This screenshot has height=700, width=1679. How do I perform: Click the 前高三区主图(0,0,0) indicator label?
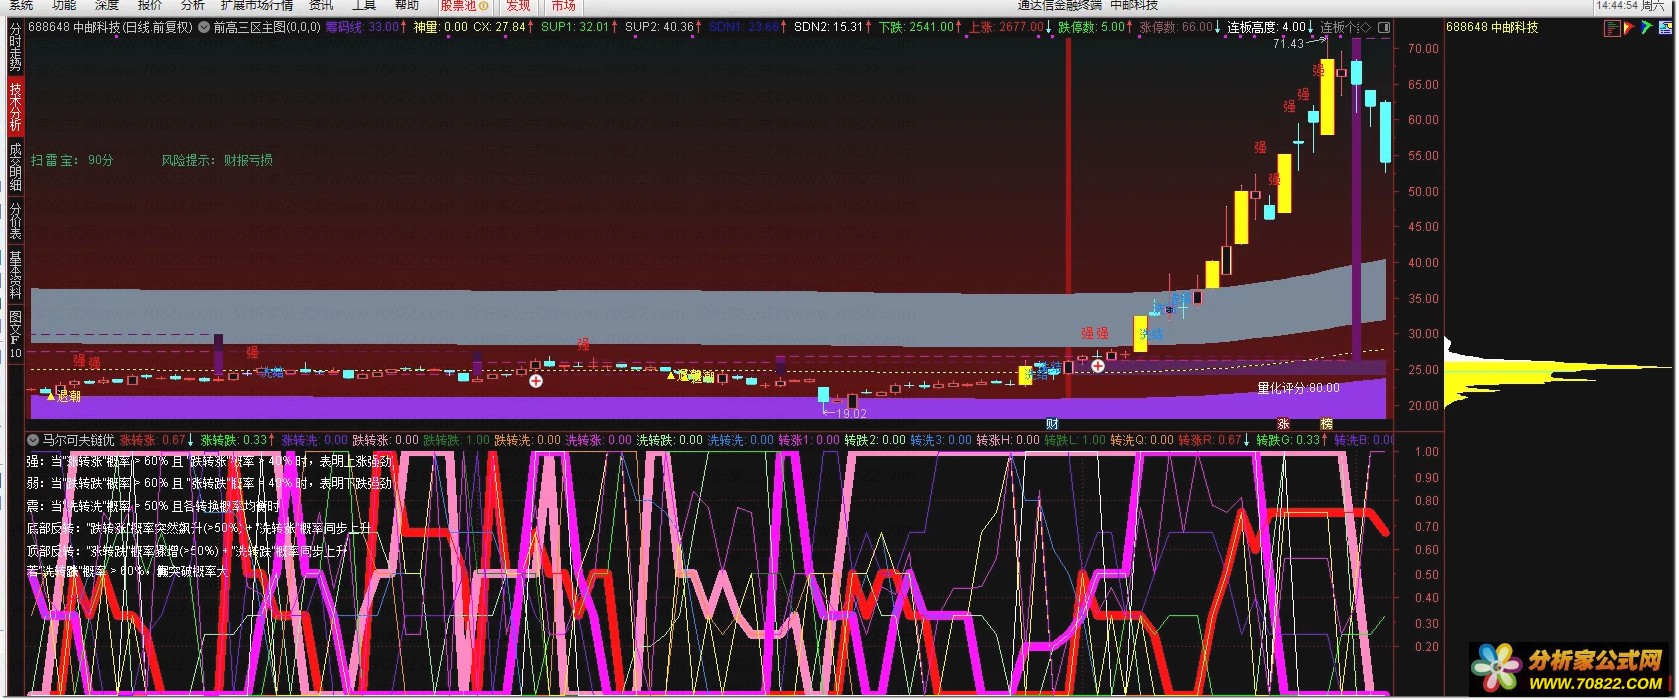click(x=267, y=27)
